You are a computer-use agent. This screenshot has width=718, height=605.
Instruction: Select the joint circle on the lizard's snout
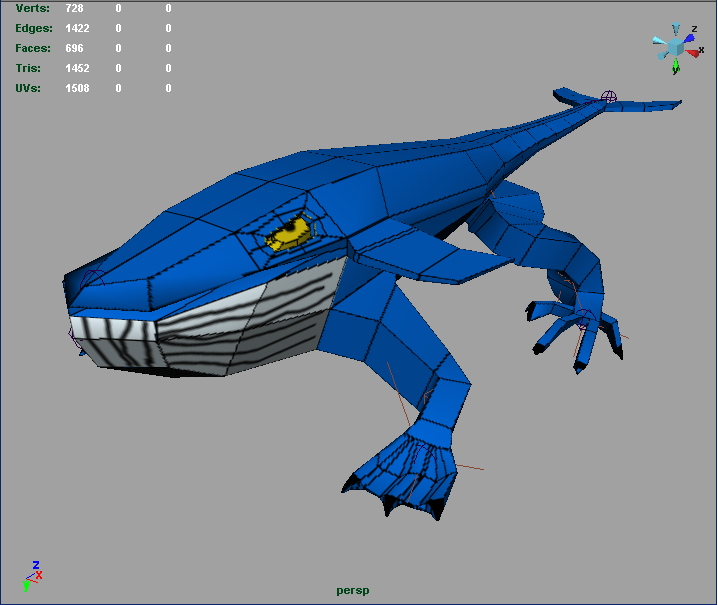pyautogui.click(x=92, y=277)
